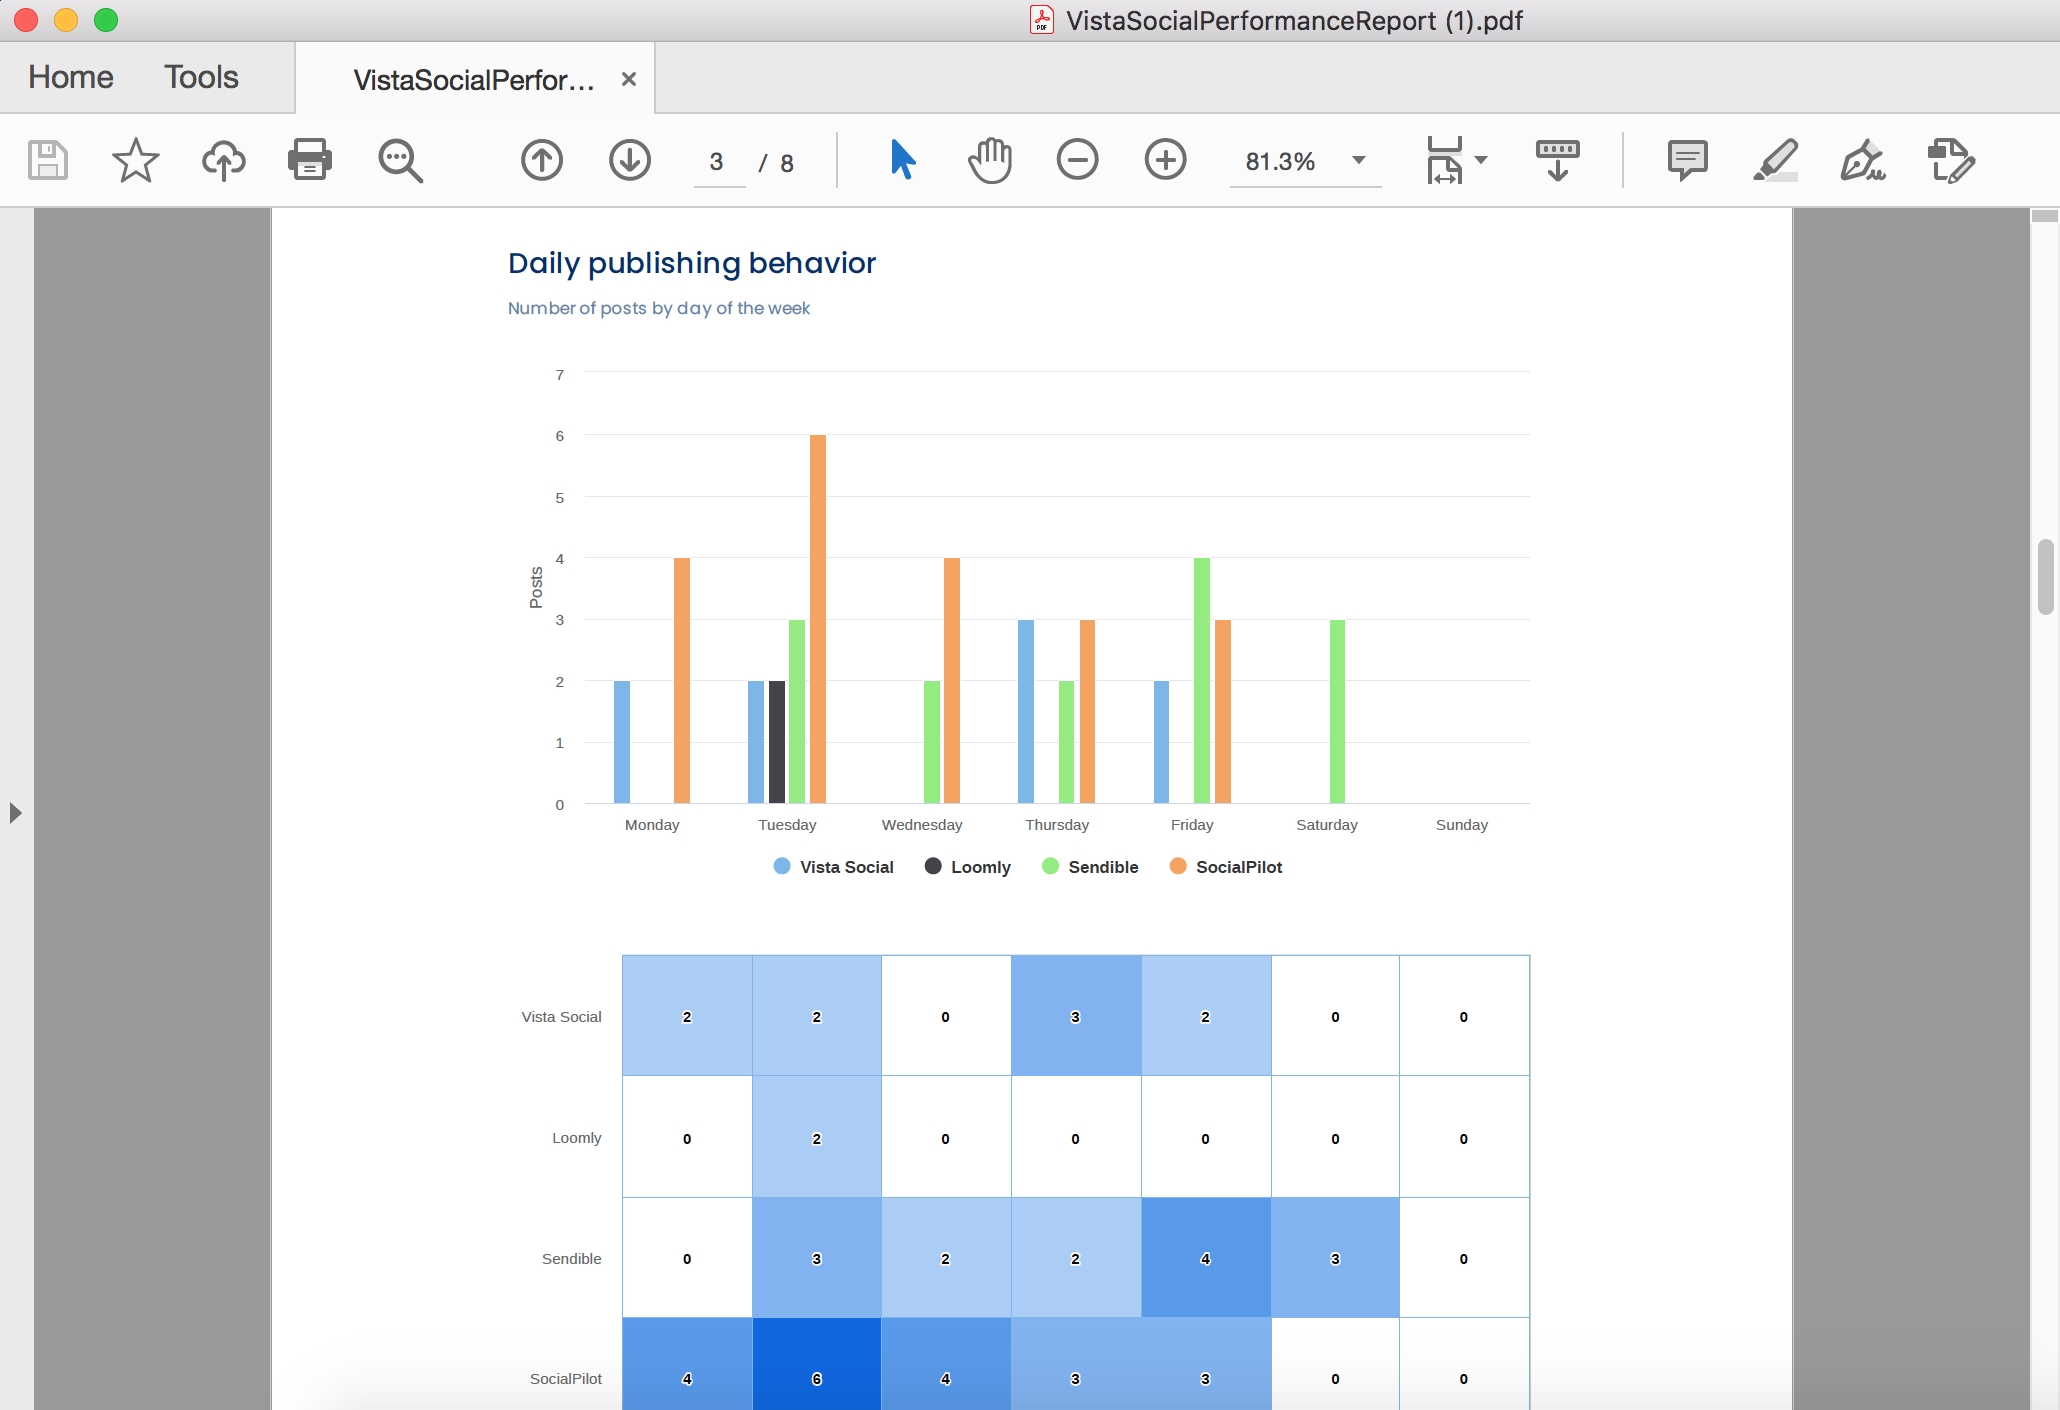Switch to the Tools tab
The height and width of the screenshot is (1410, 2060).
pos(201,77)
